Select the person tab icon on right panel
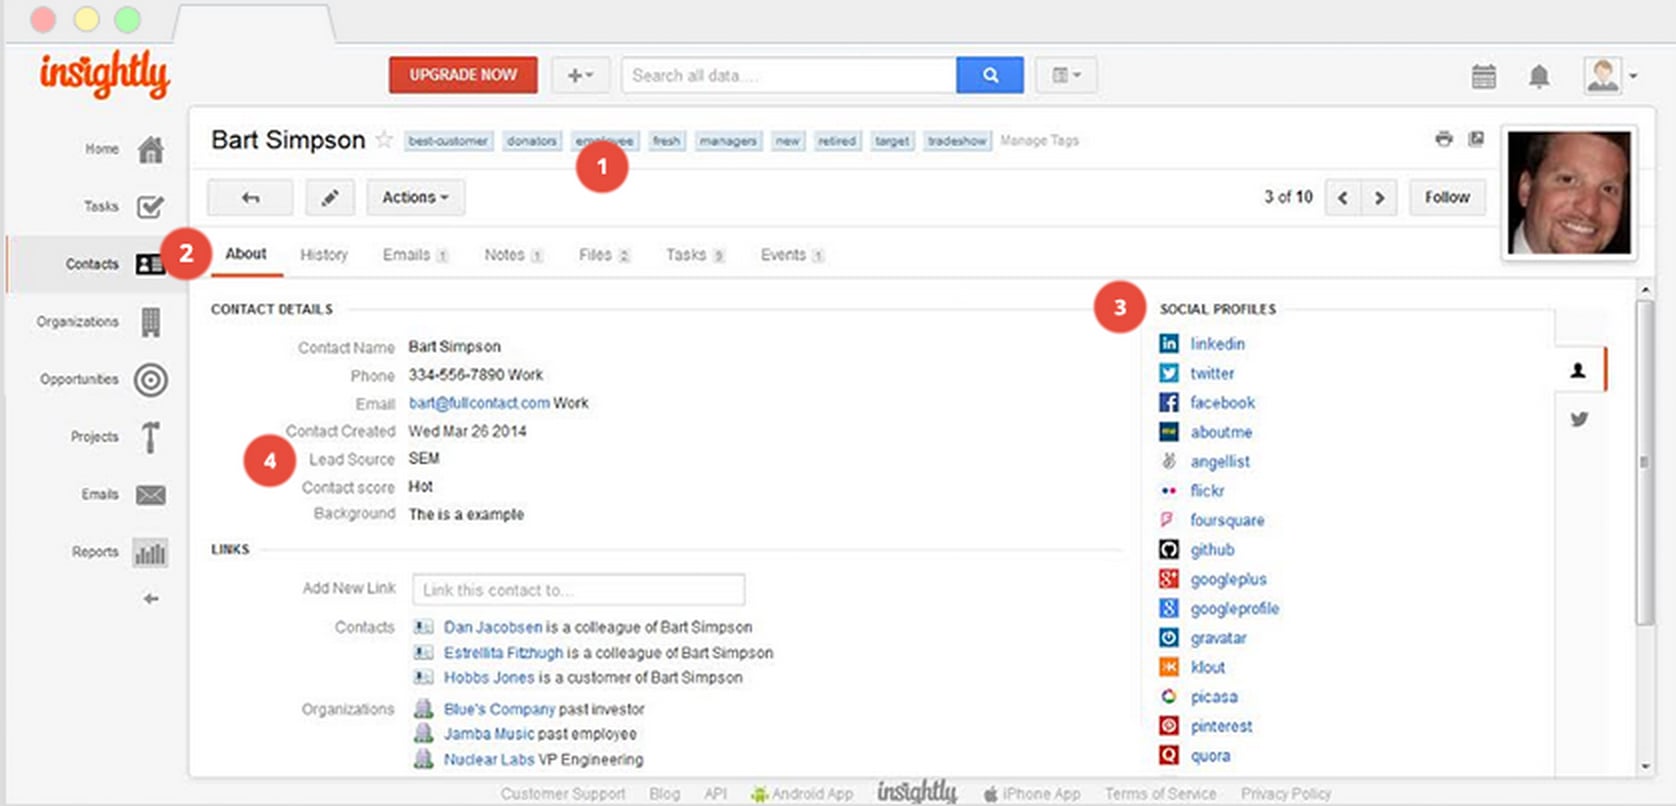 (x=1578, y=371)
